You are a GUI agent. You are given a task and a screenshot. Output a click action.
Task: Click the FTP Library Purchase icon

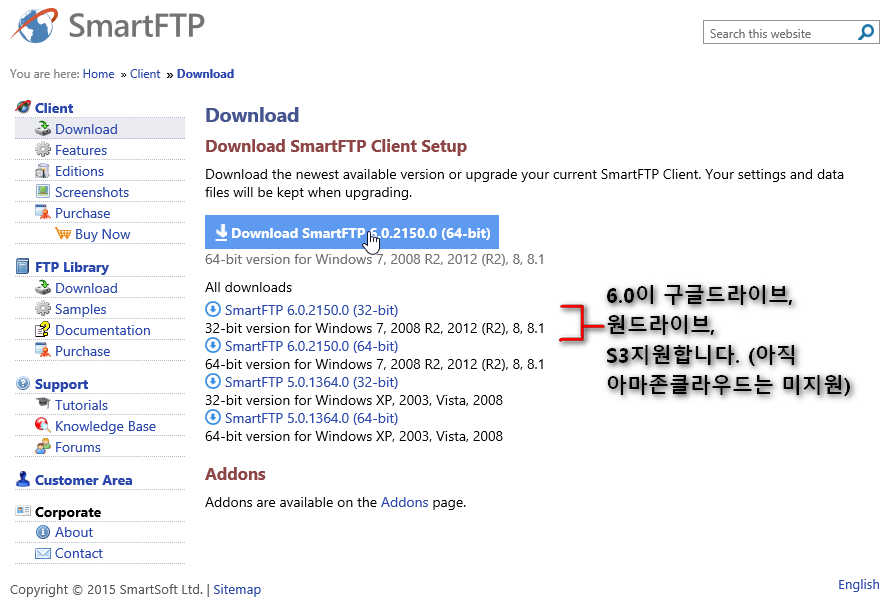[x=43, y=350]
